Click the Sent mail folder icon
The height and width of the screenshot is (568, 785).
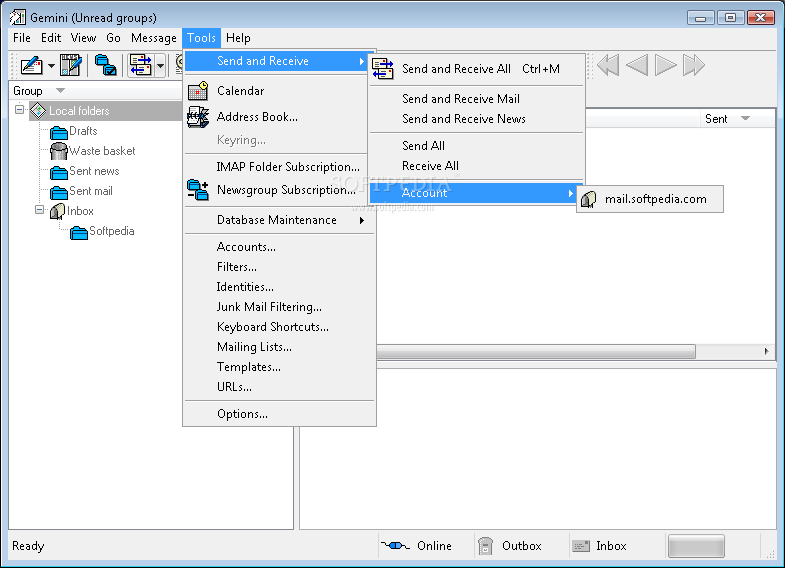click(x=59, y=192)
